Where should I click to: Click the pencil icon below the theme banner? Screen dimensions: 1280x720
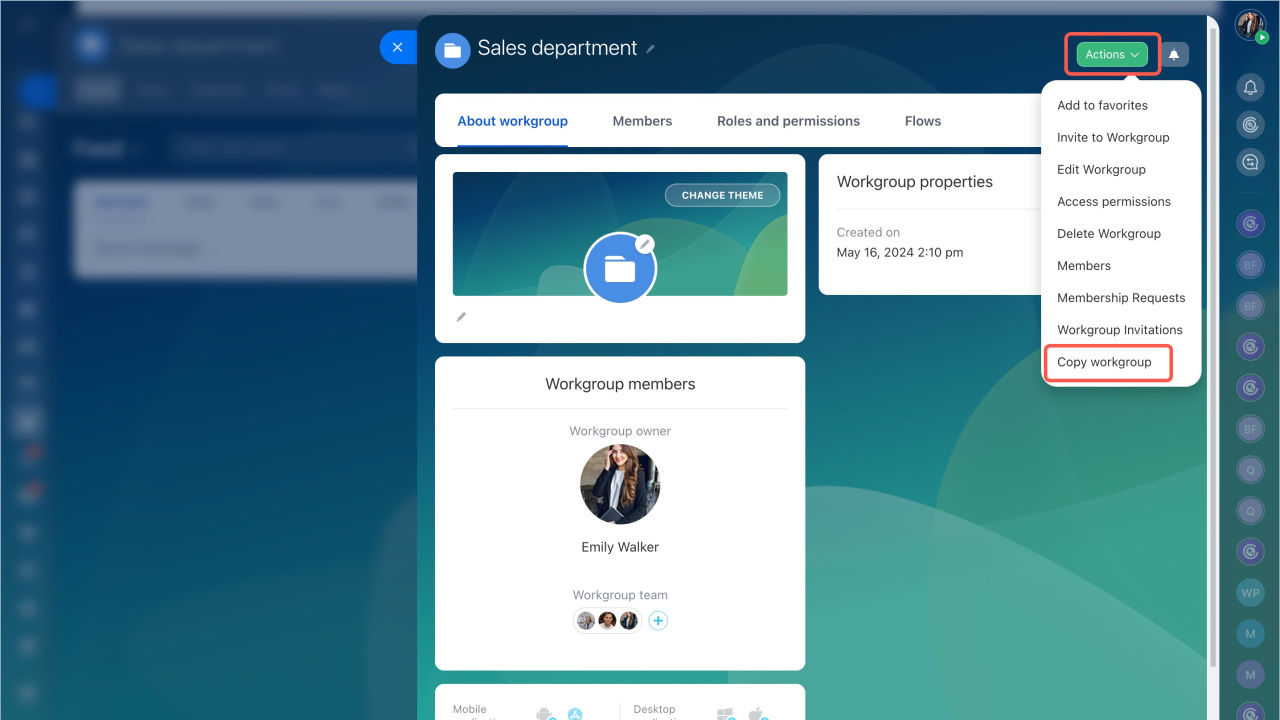[461, 317]
